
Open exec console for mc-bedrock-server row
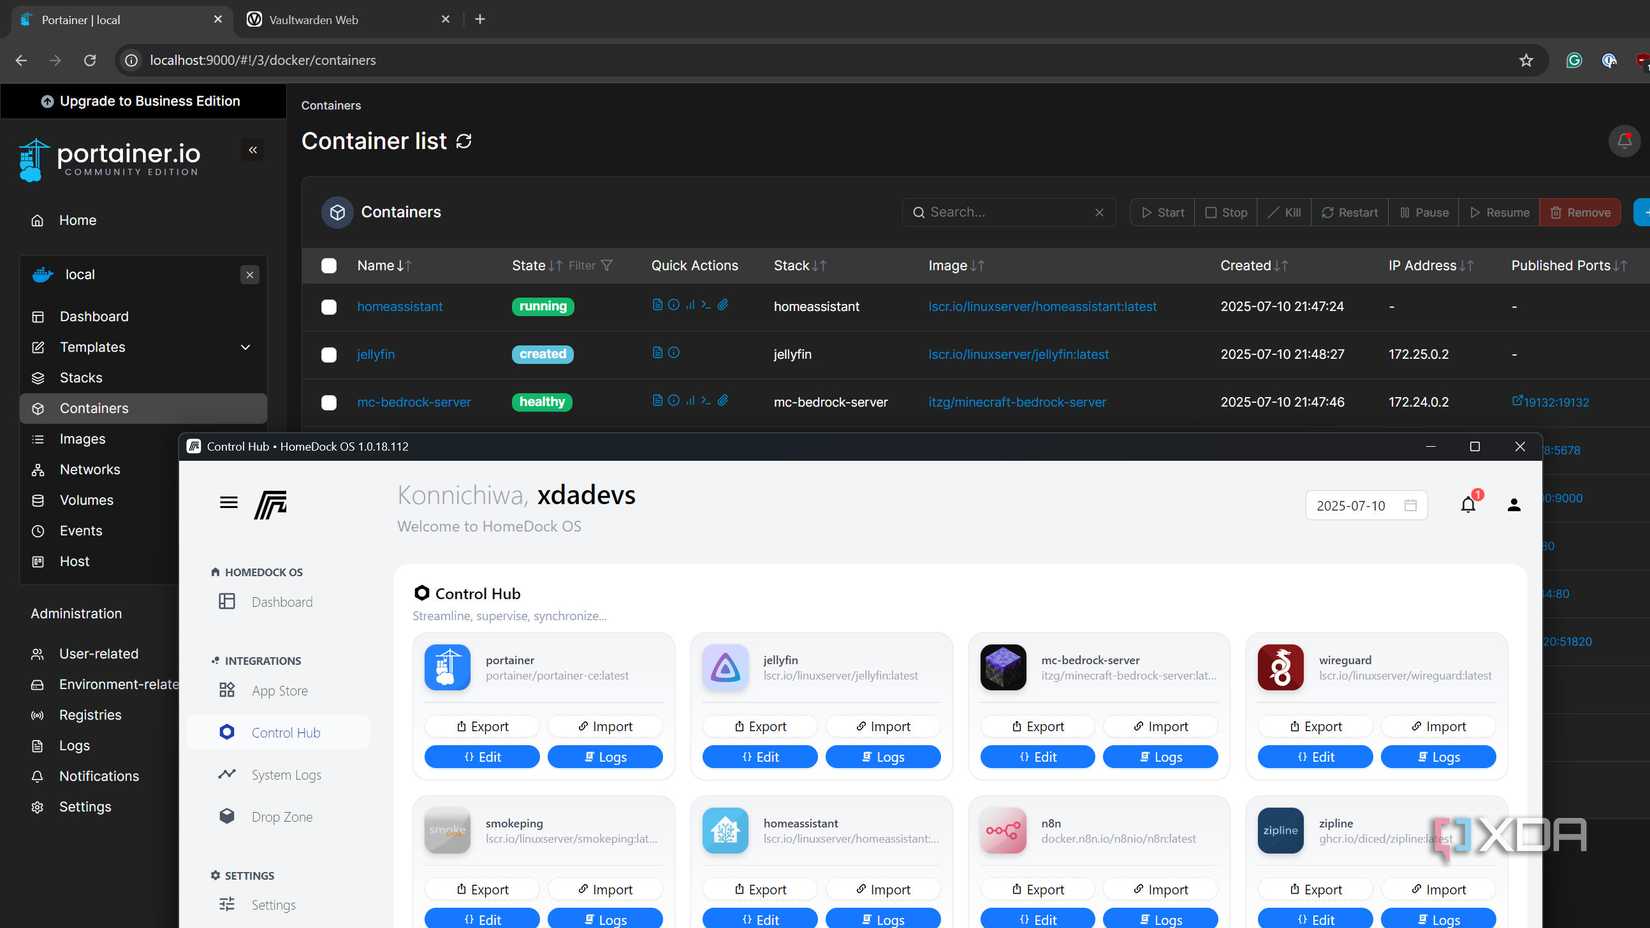tap(706, 401)
